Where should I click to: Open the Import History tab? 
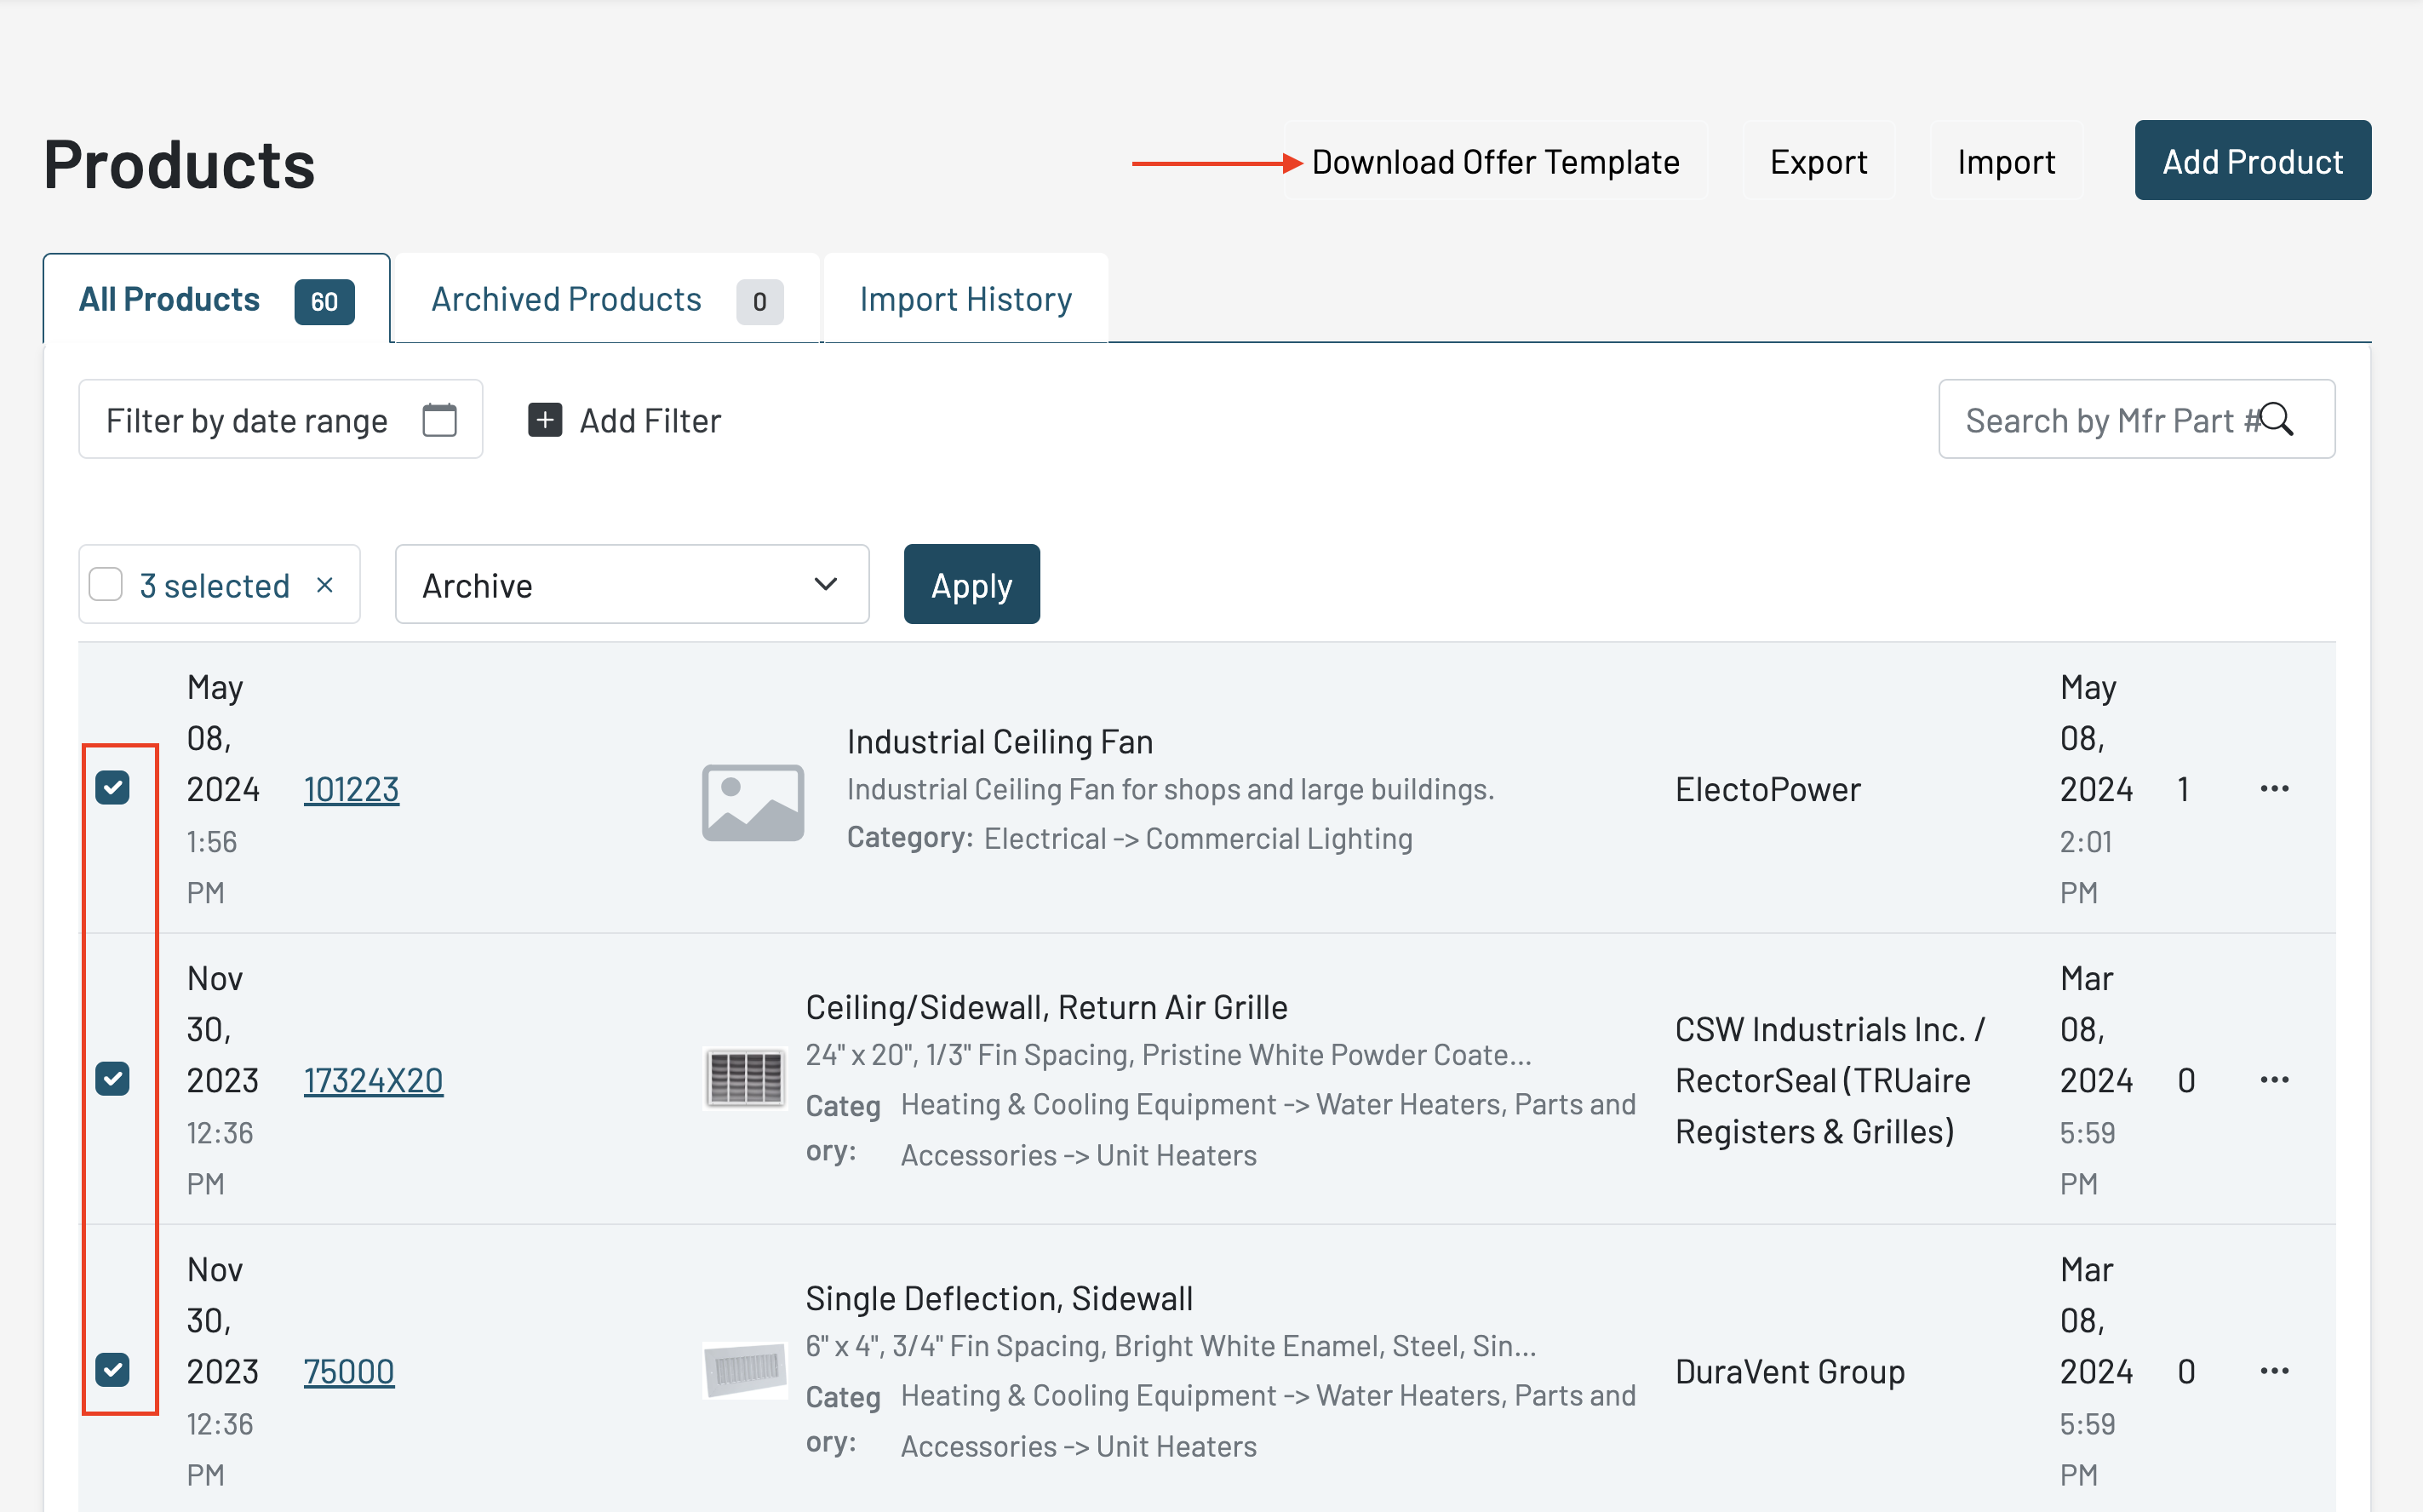(965, 300)
